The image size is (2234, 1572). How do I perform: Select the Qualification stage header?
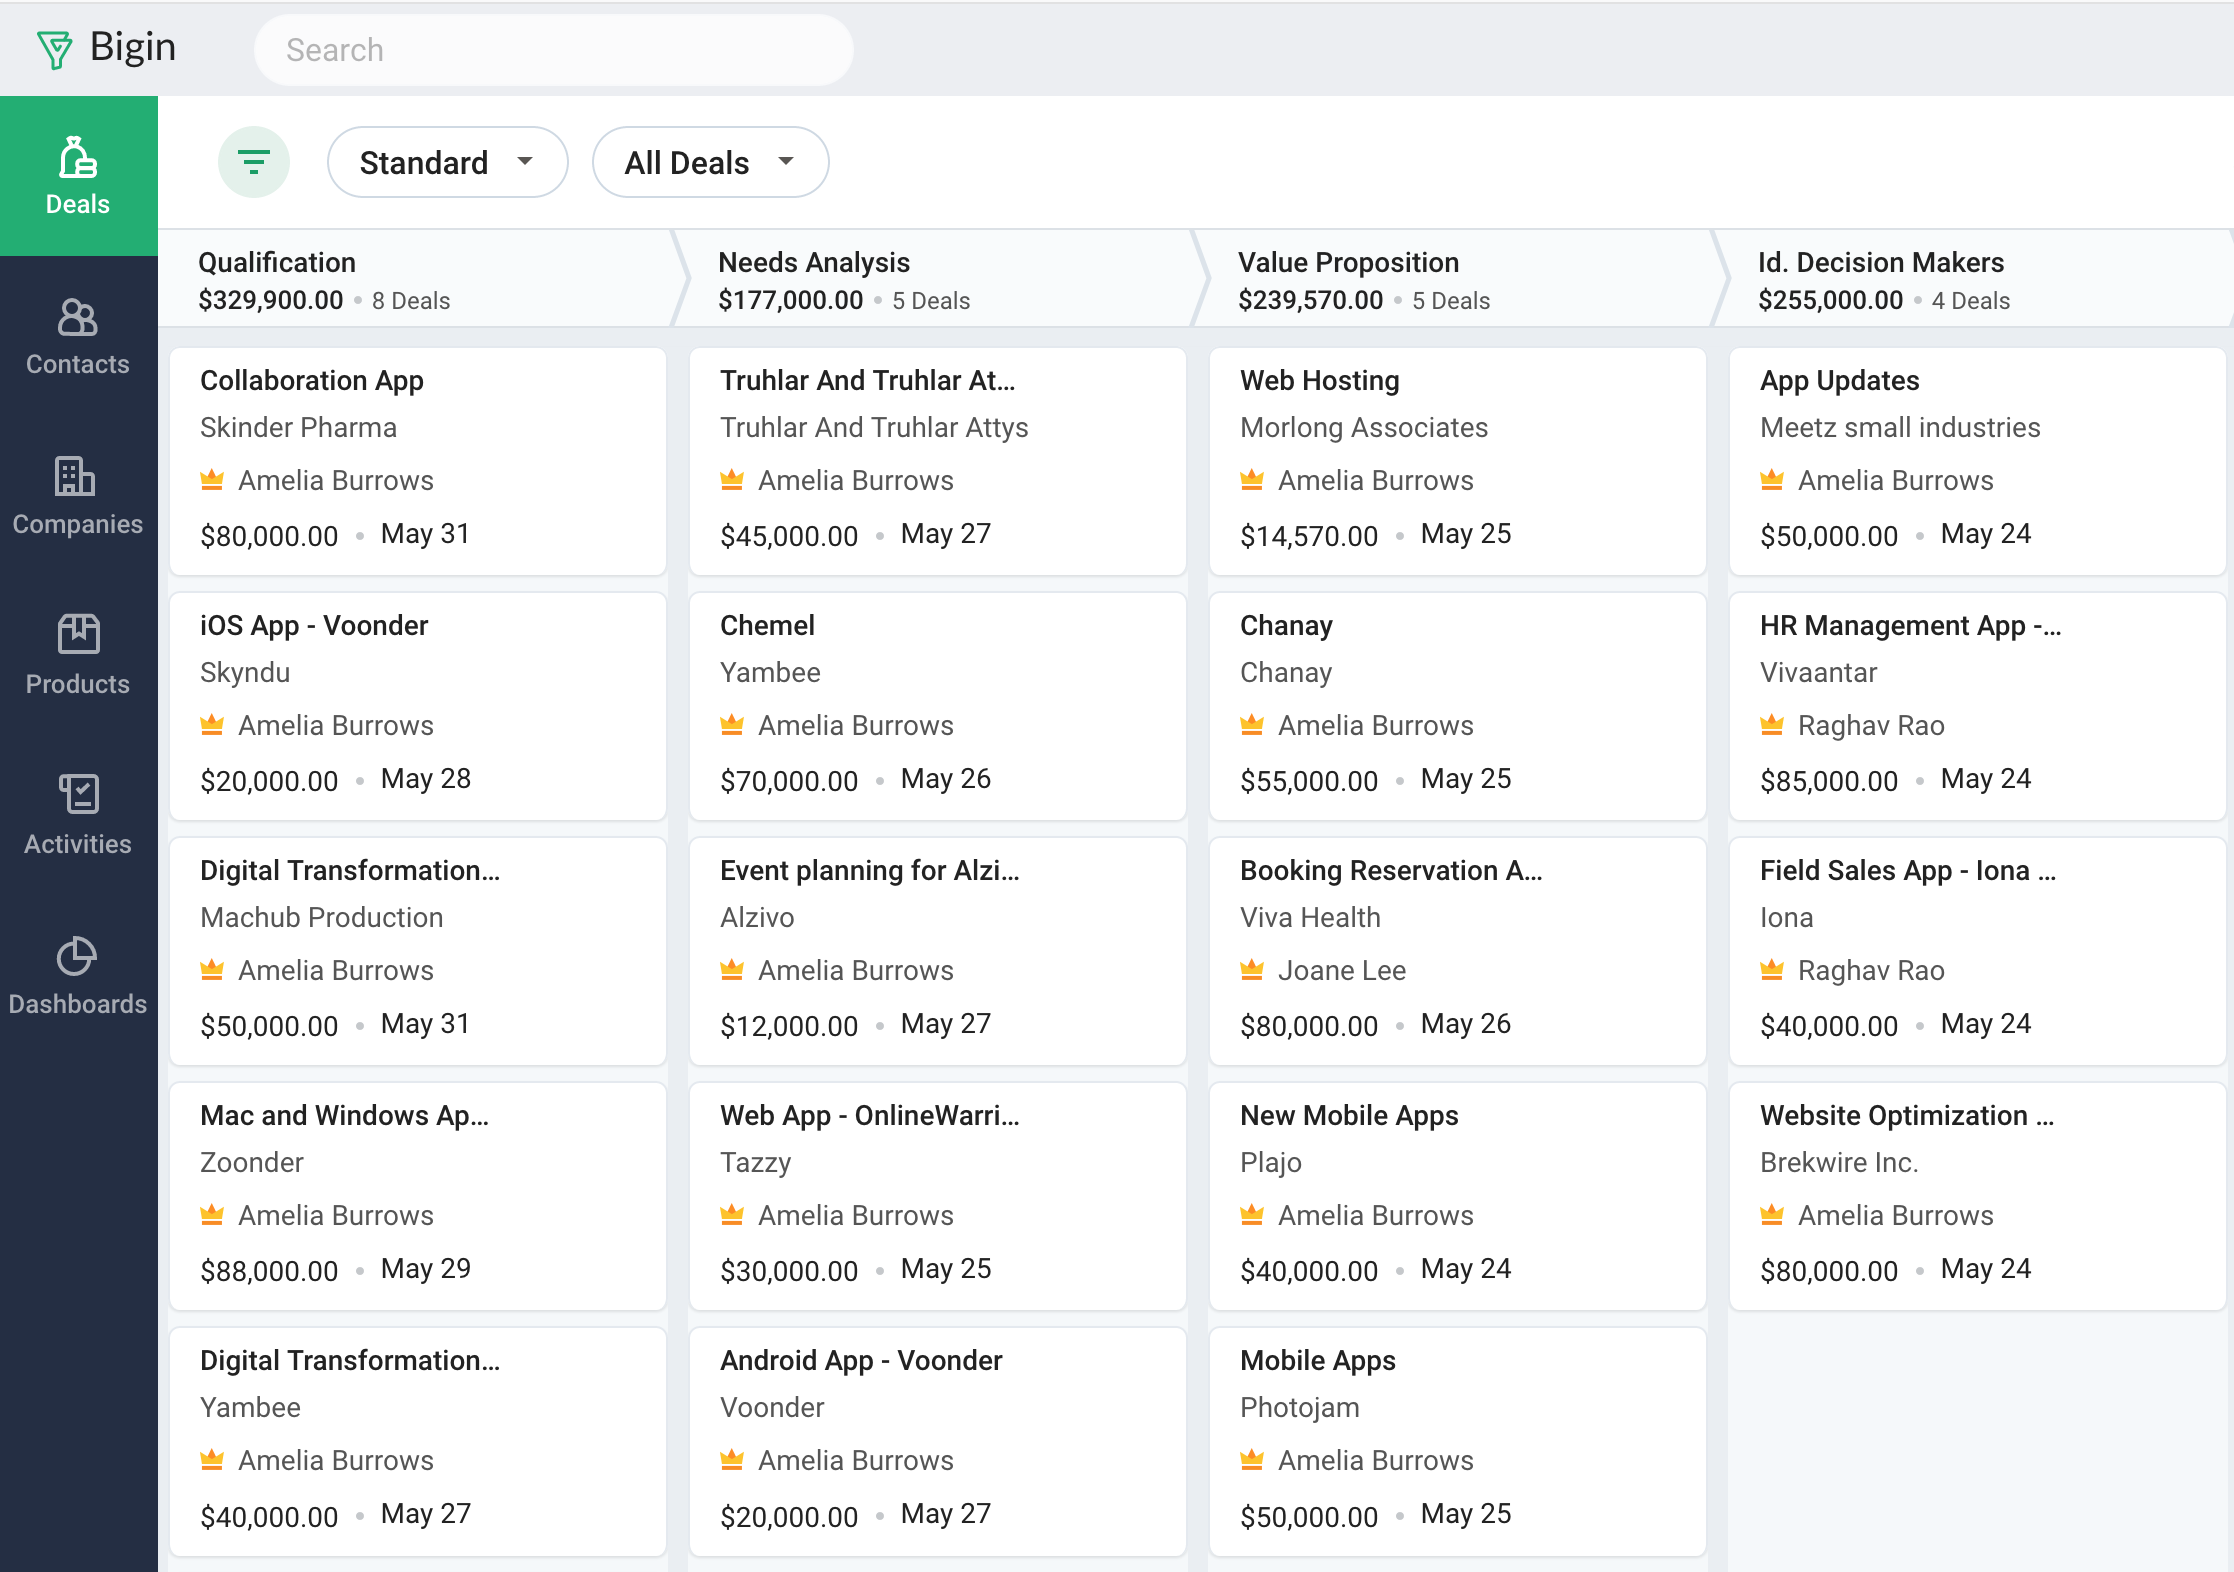point(277,262)
